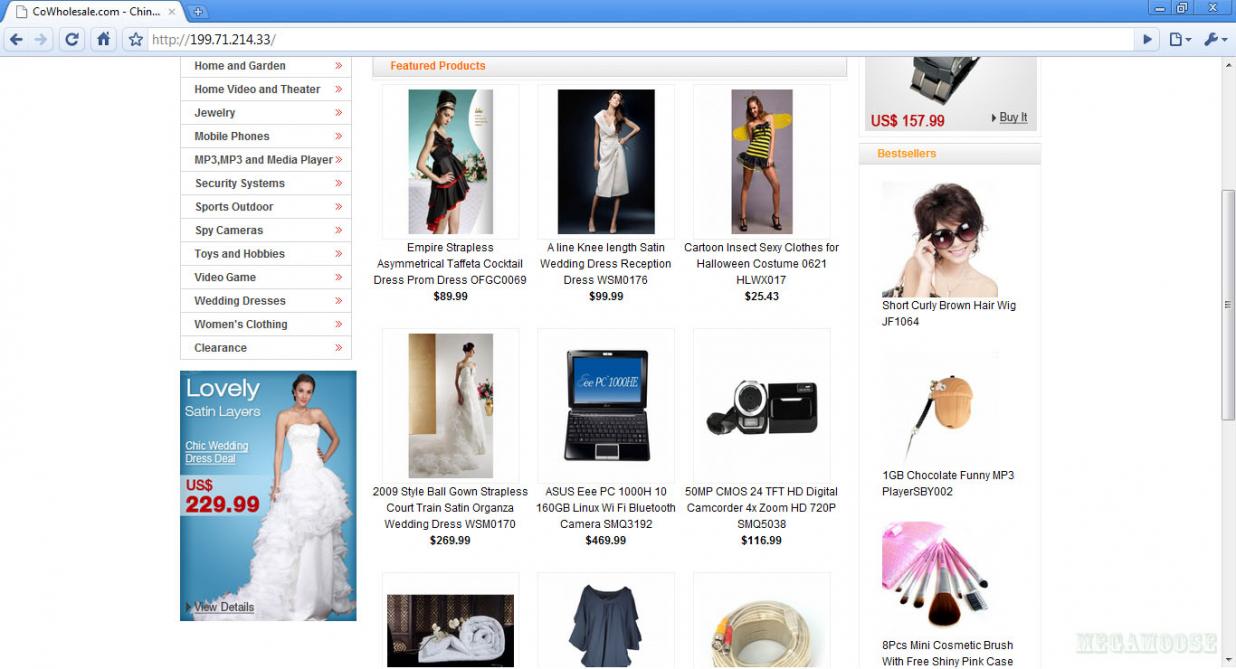
Task: Click the US$ 157.99 price text
Action: 908,121
